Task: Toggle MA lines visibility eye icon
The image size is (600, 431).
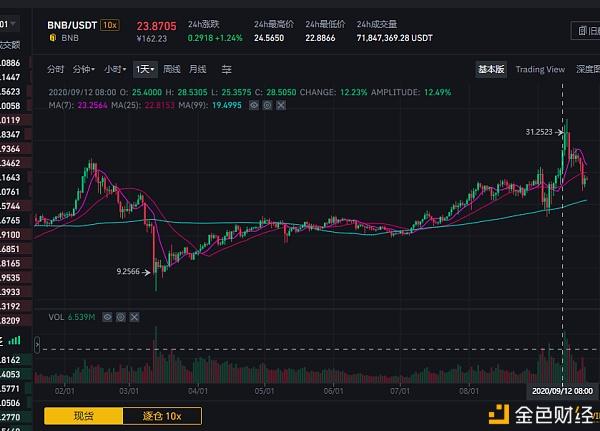Action: coord(254,105)
